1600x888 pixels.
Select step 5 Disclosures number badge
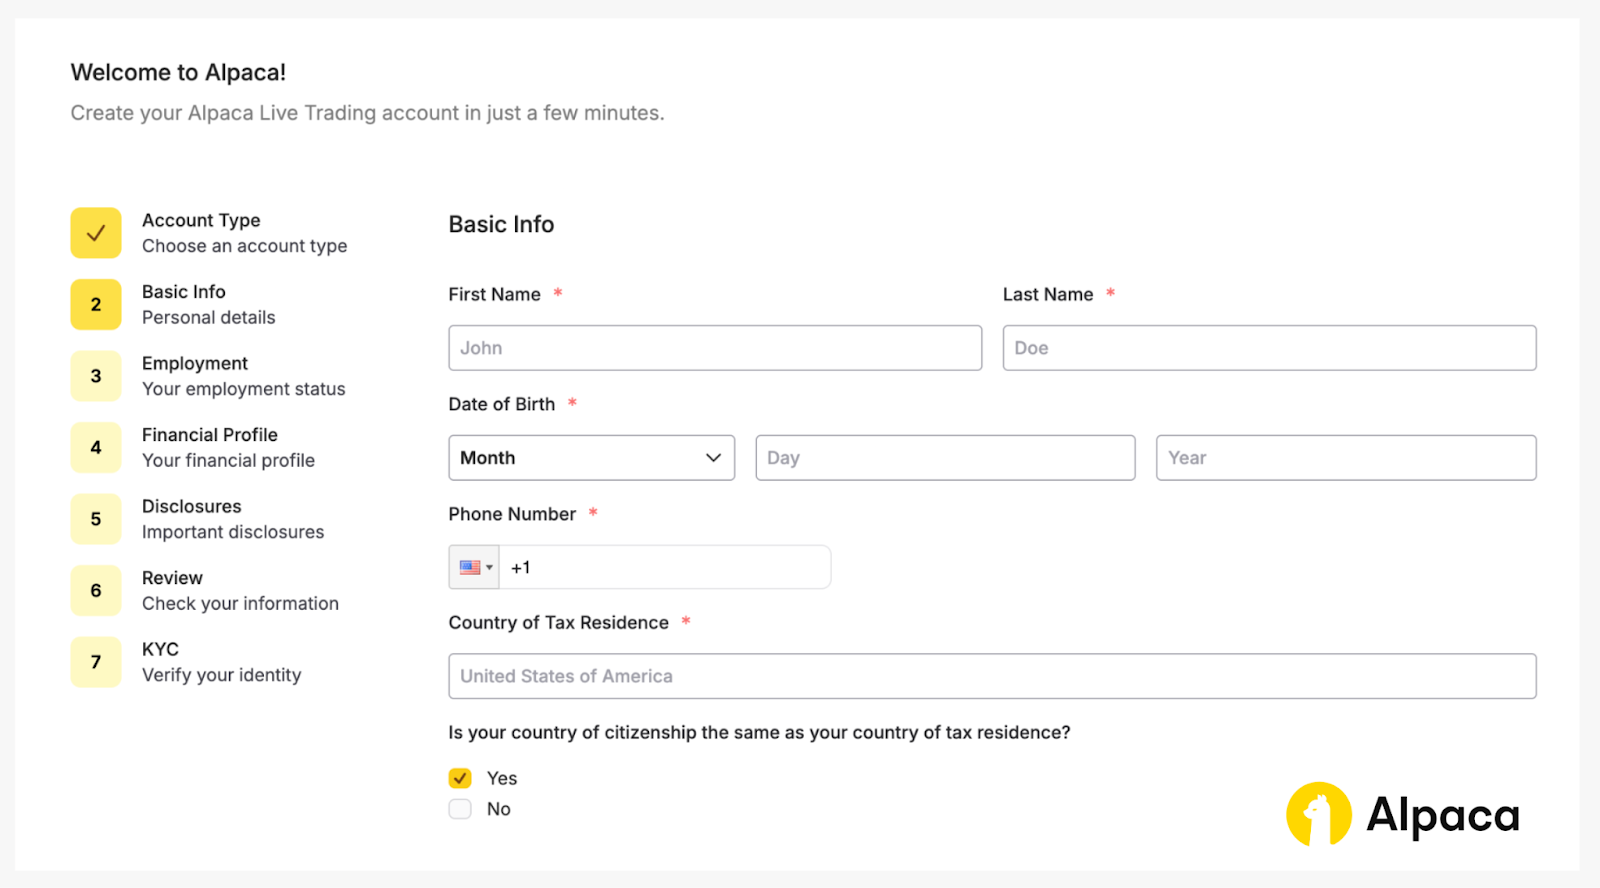[x=96, y=519]
